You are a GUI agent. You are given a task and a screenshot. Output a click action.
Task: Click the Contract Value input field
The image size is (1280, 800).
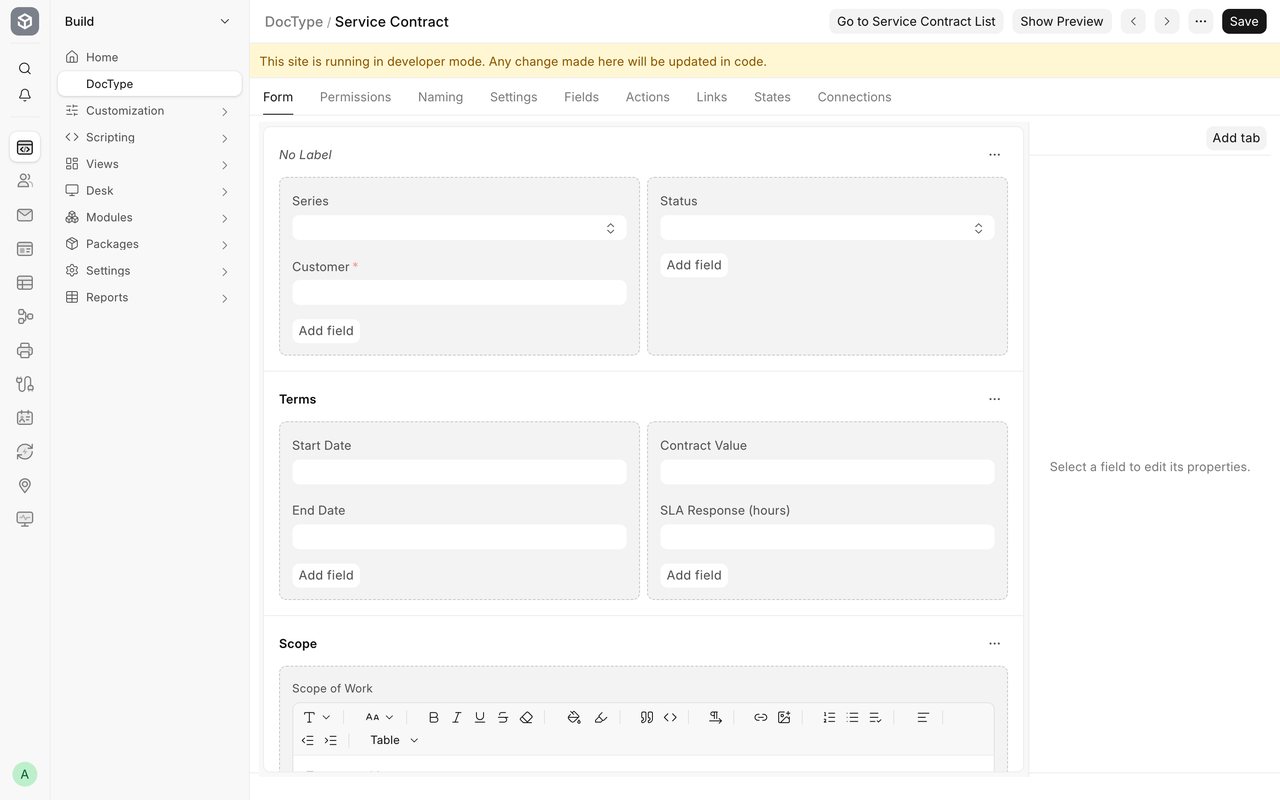(x=827, y=472)
